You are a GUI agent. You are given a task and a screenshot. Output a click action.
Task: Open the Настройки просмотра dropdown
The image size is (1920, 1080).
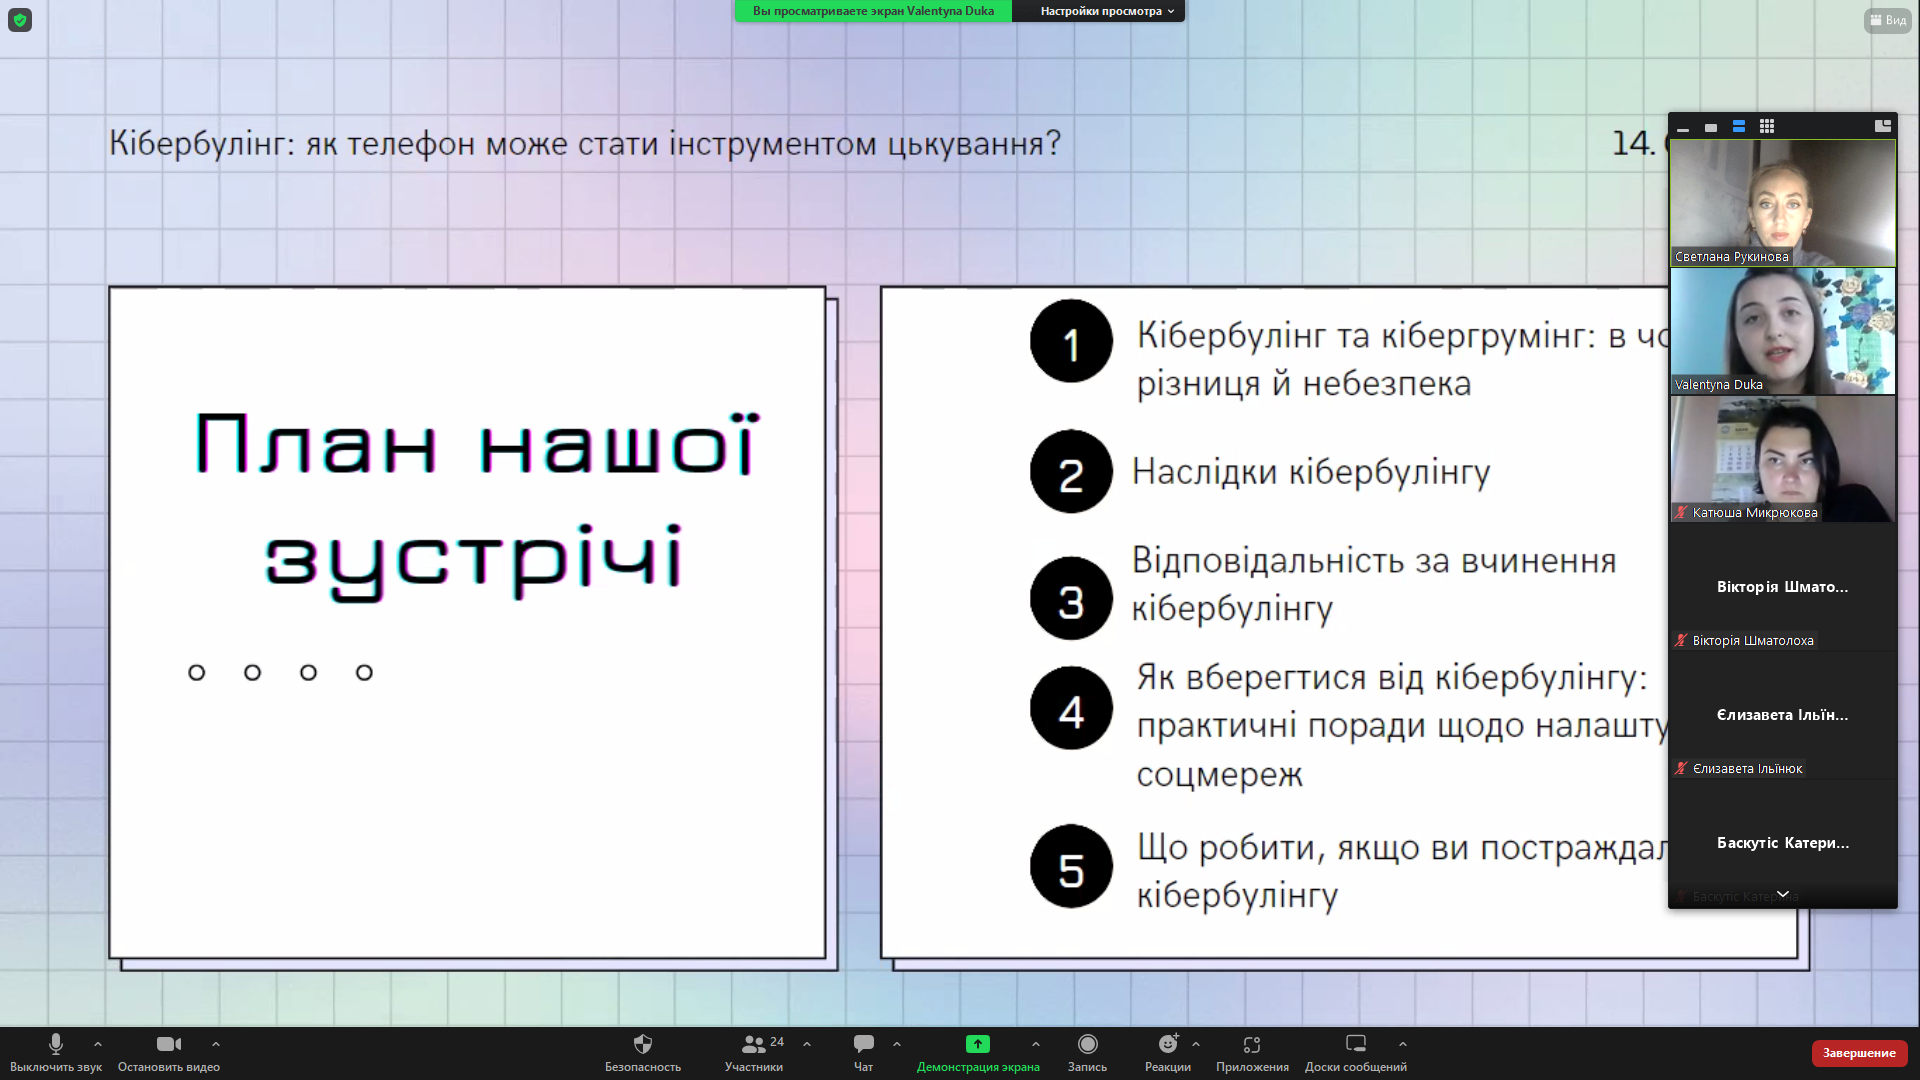[1100, 11]
